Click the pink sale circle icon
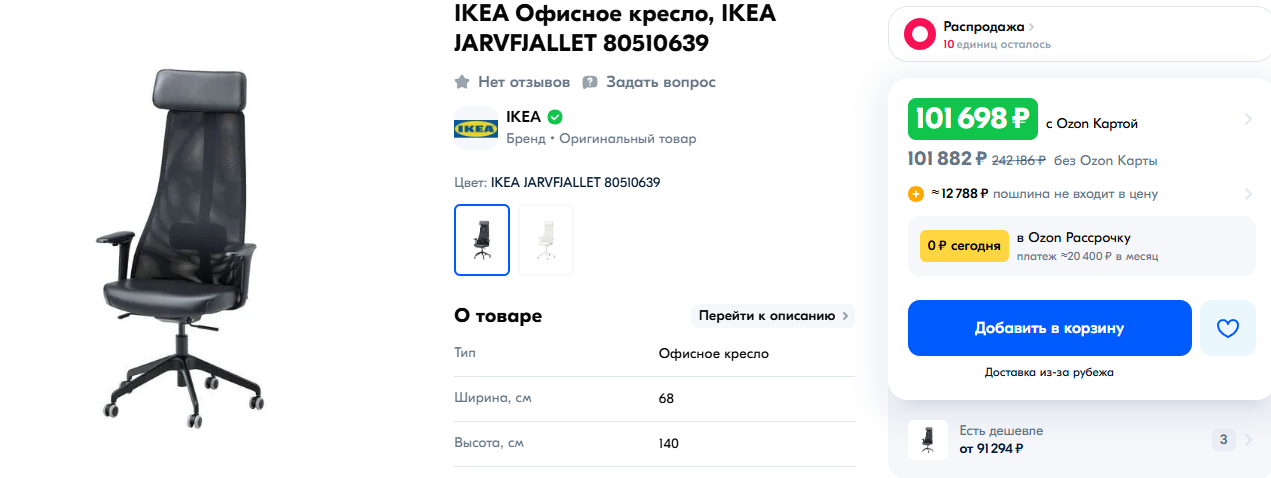 [x=919, y=35]
